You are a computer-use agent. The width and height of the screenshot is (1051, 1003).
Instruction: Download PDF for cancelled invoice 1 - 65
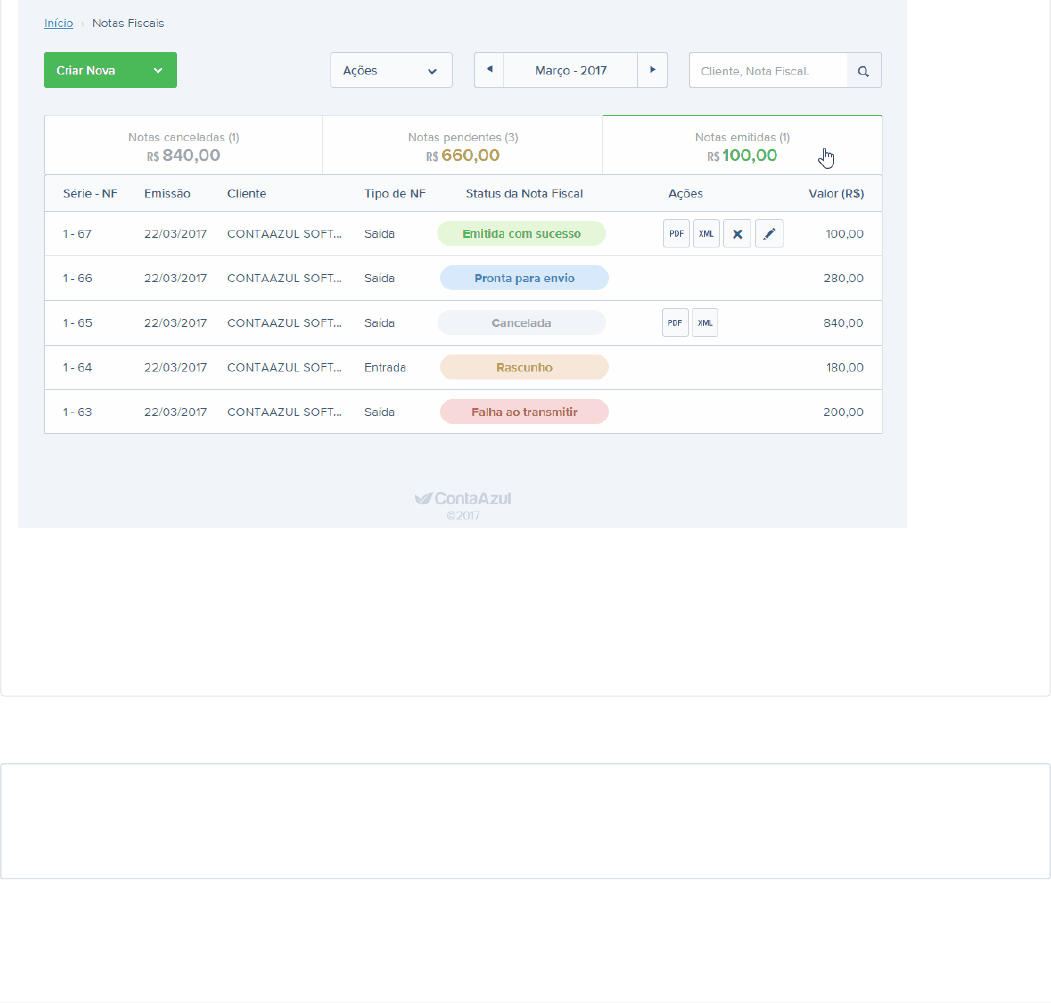(x=675, y=323)
